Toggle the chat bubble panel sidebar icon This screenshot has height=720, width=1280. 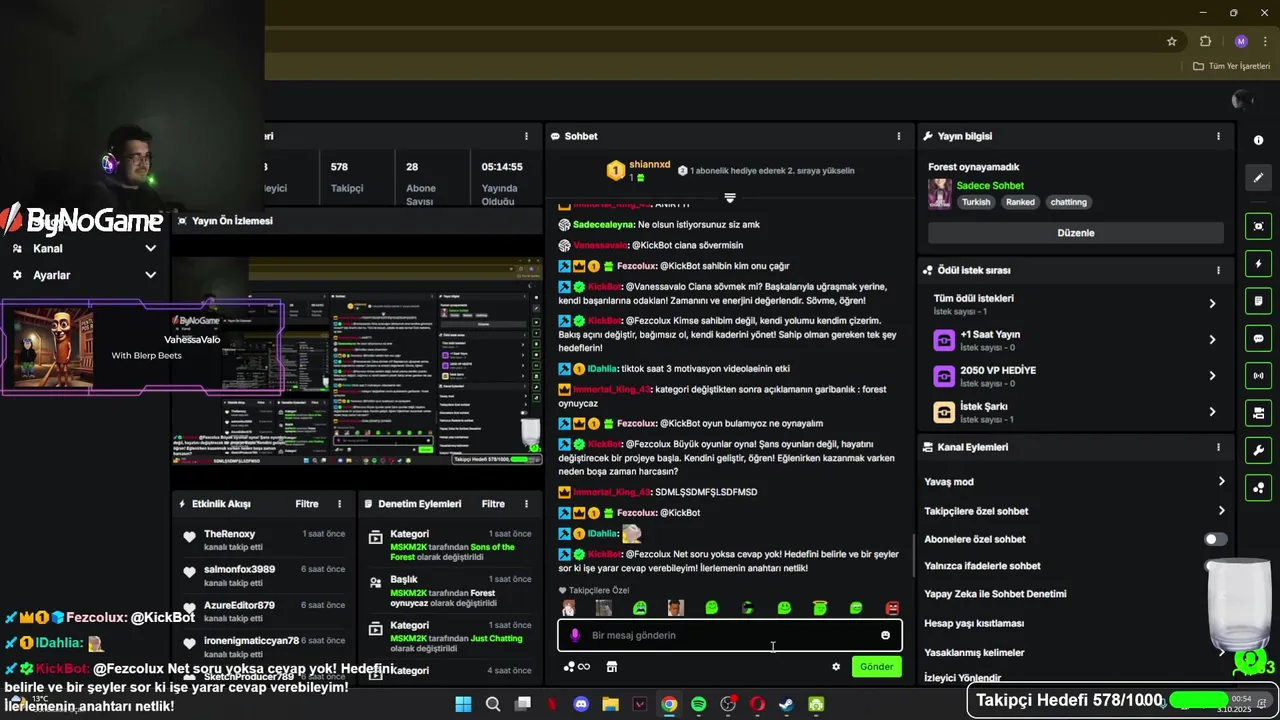tap(1258, 338)
